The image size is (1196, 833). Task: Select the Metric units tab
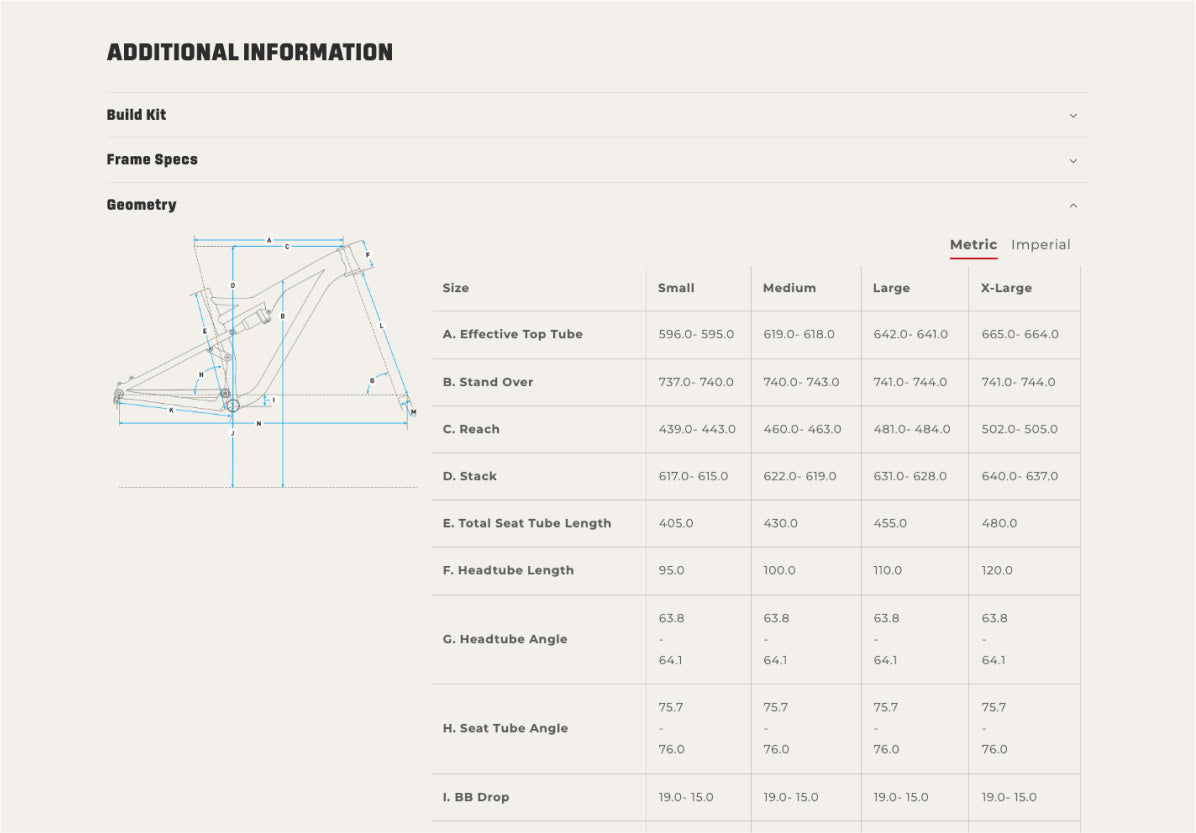(973, 245)
